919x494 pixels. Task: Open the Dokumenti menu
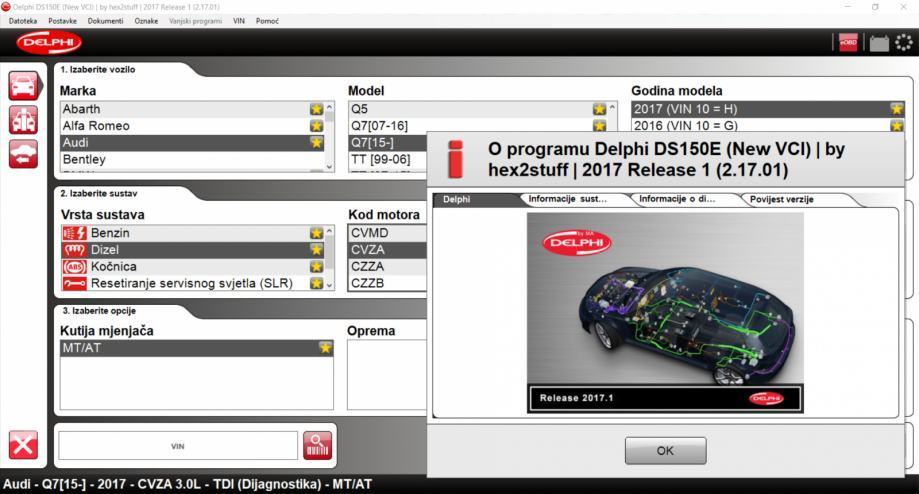(x=105, y=21)
